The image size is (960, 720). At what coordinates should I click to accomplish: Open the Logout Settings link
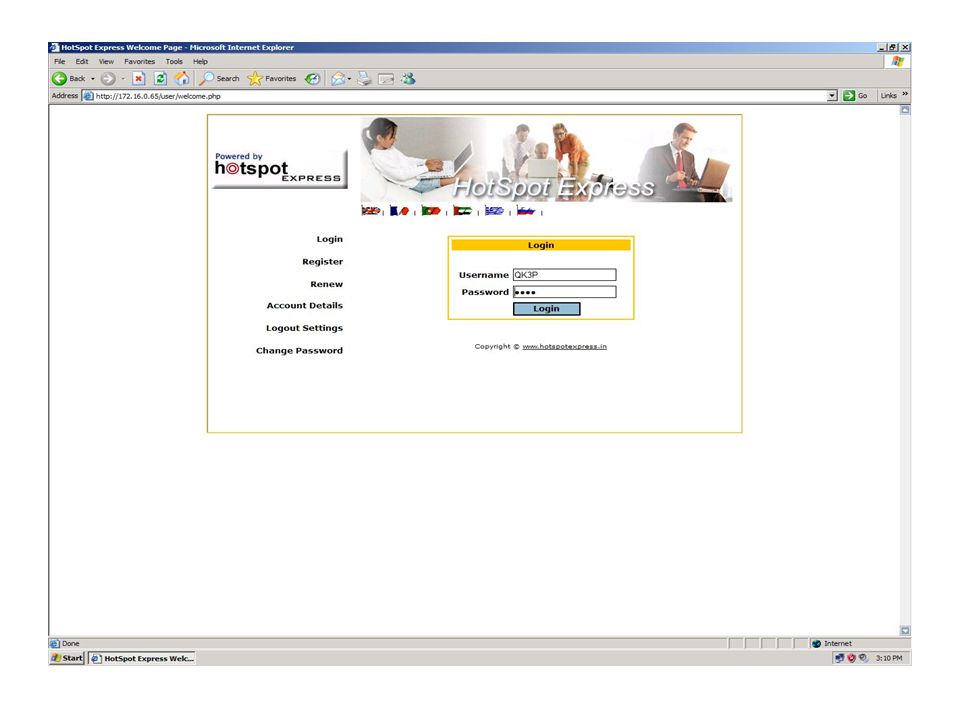click(x=304, y=328)
